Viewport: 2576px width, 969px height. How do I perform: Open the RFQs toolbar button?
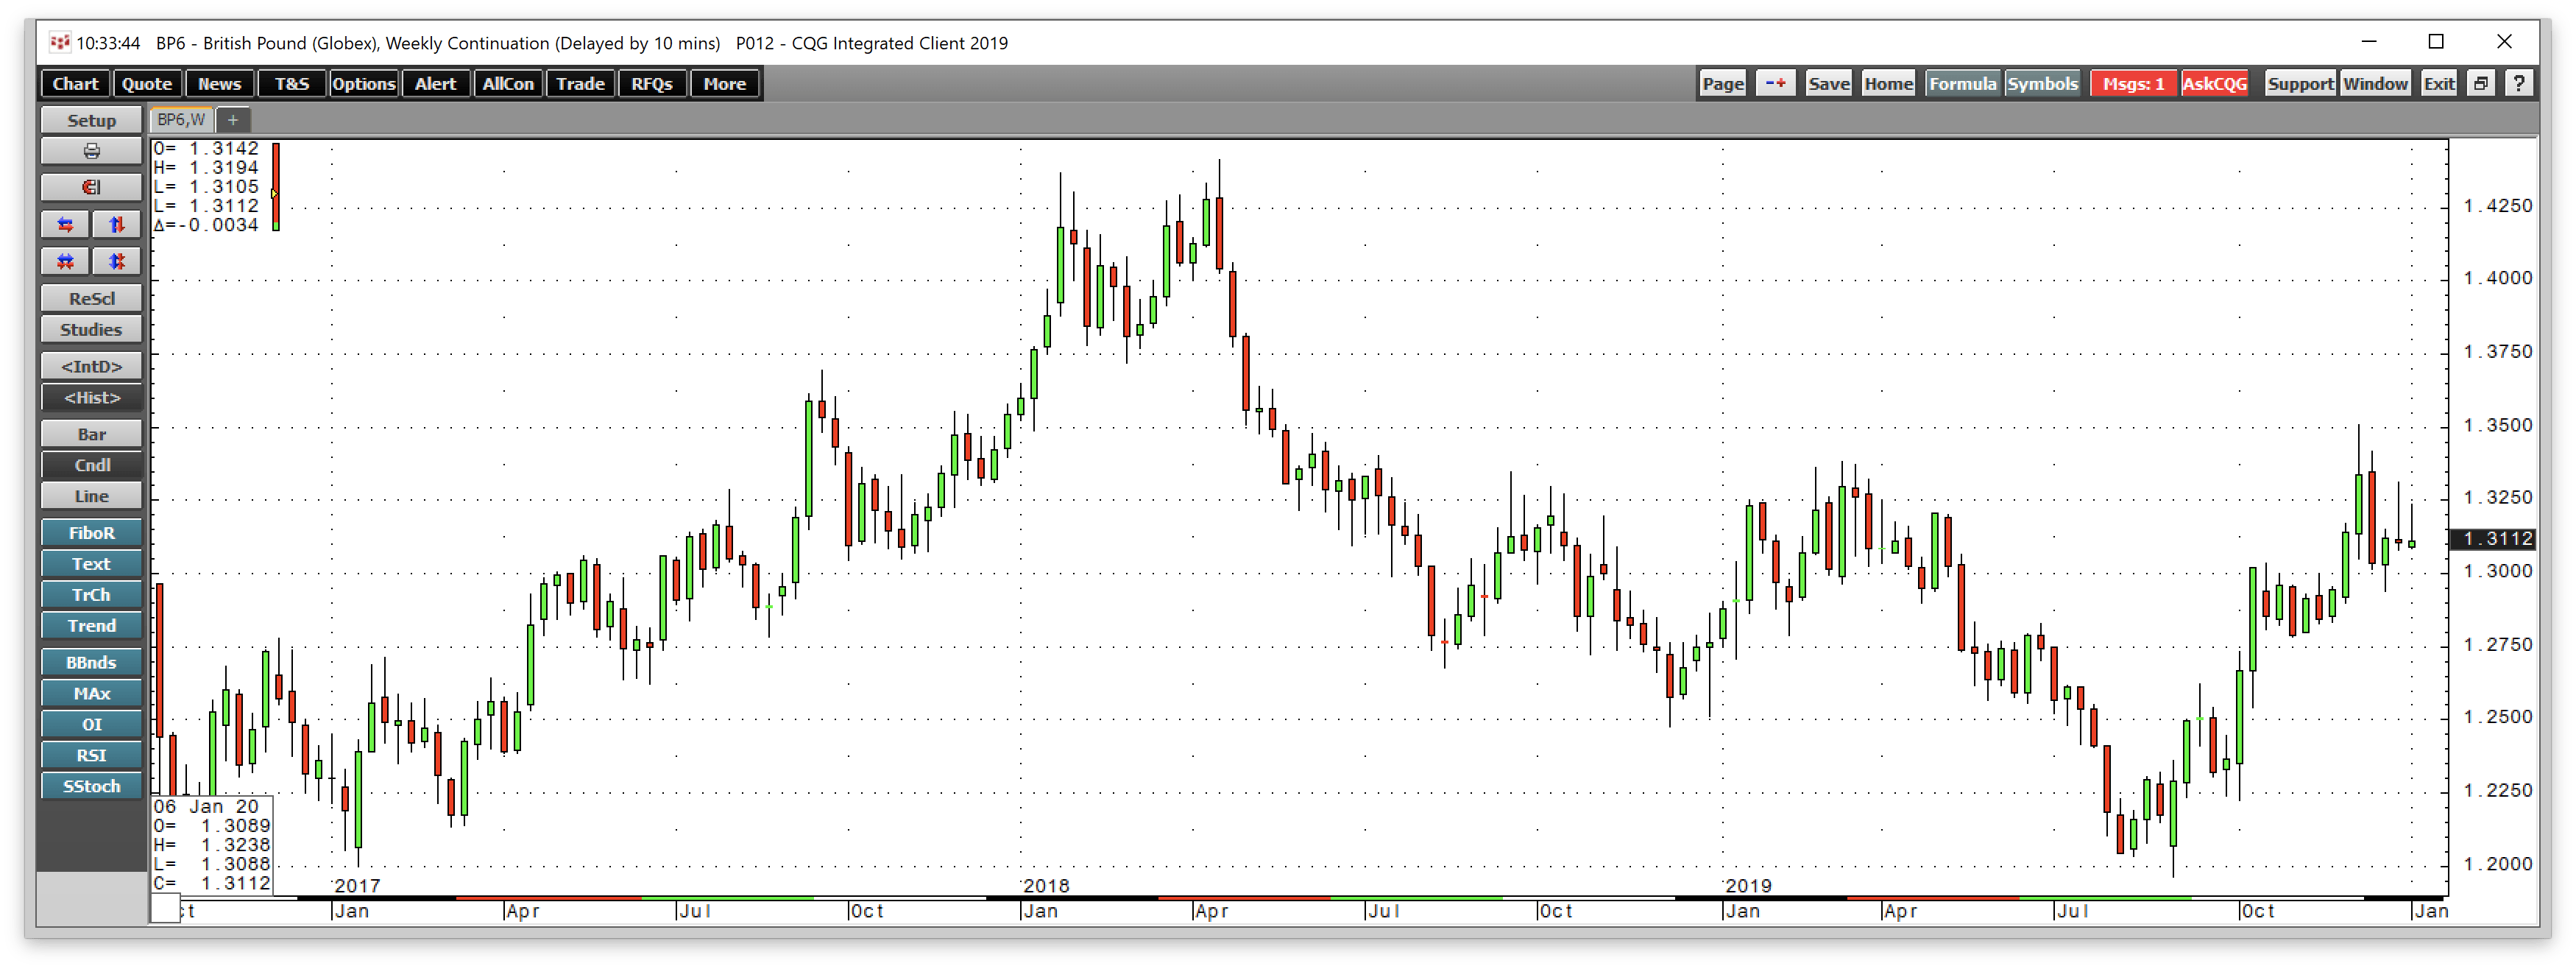(652, 84)
